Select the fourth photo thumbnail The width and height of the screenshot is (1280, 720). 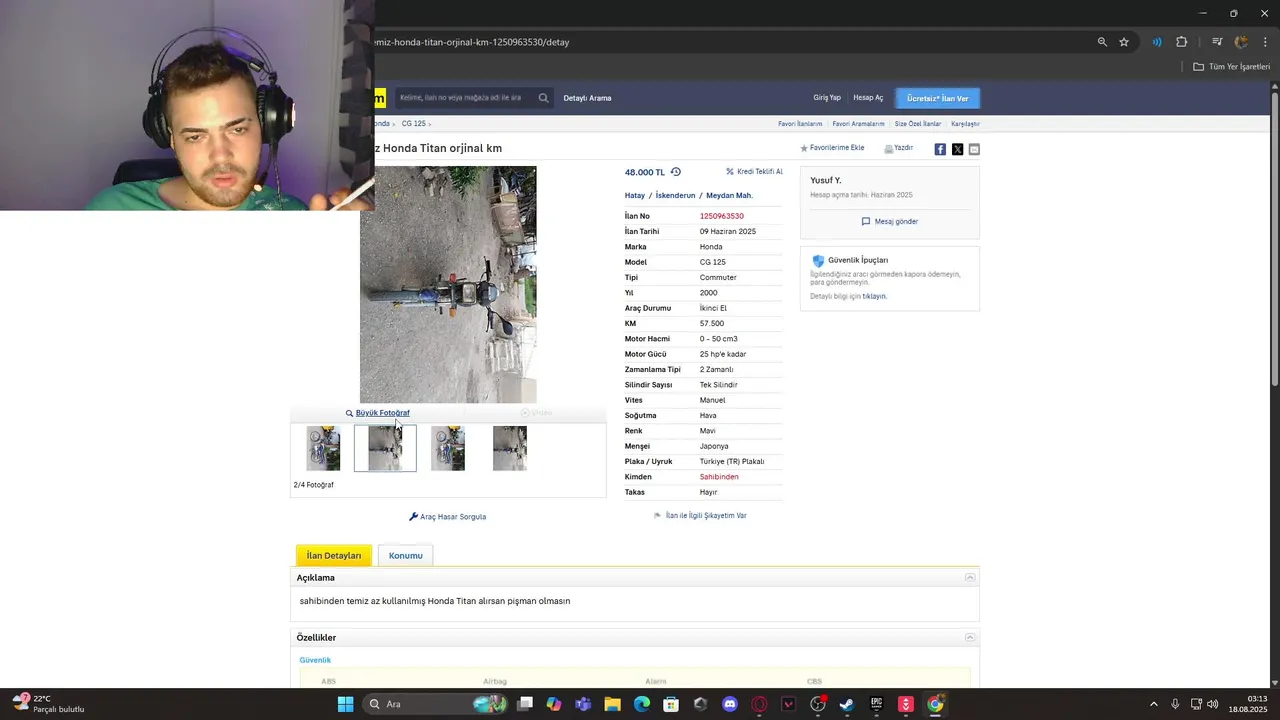(x=510, y=448)
